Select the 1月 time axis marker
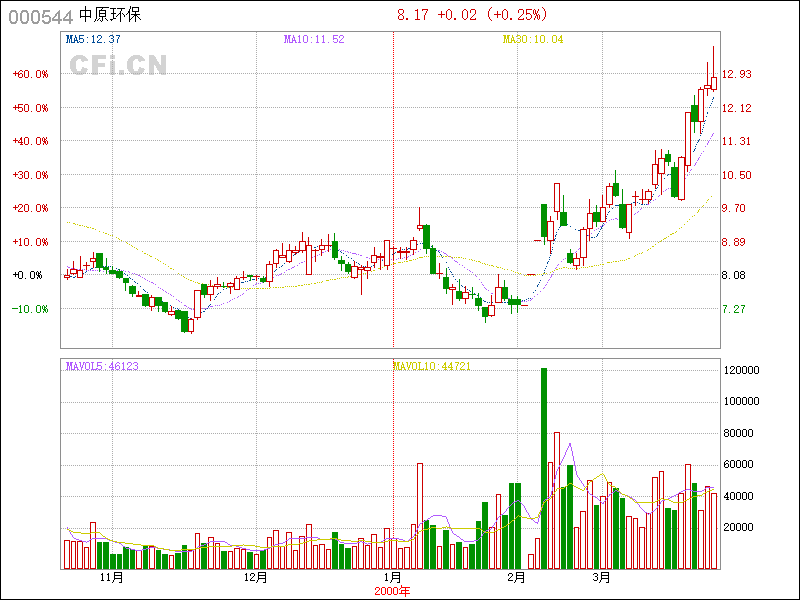The image size is (800, 600). 393,578
